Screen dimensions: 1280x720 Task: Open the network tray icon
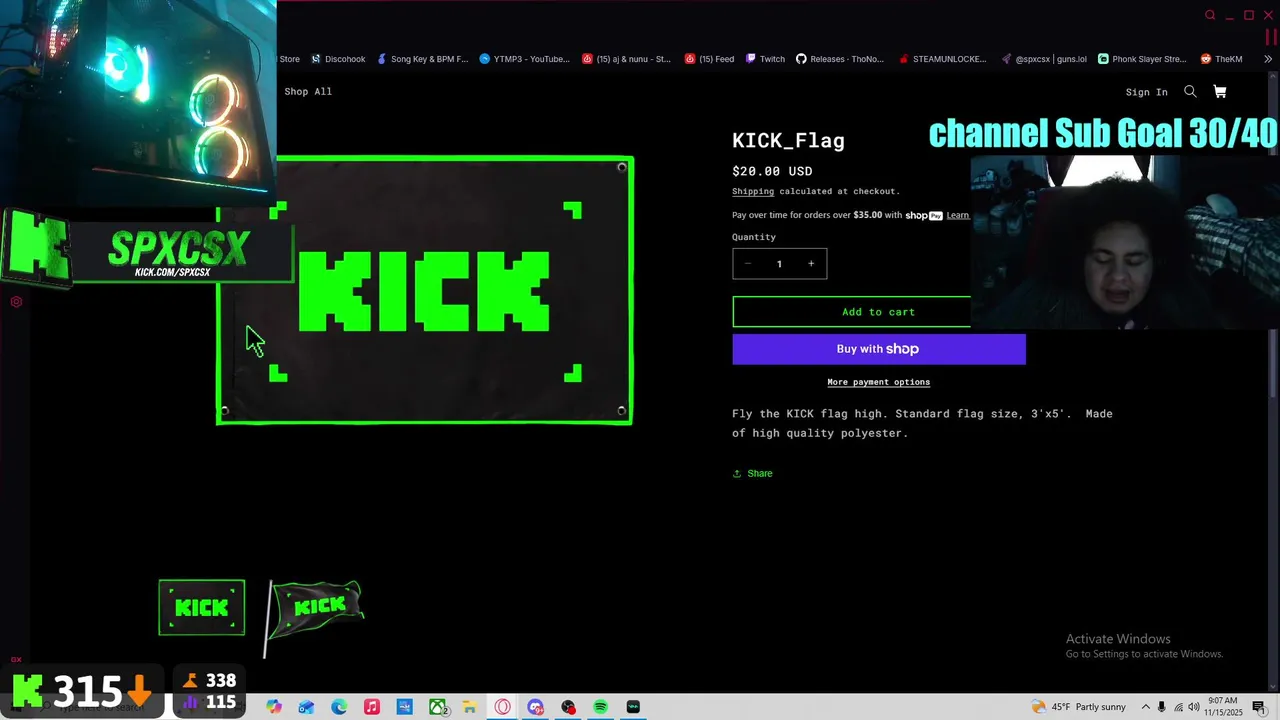coord(1178,707)
